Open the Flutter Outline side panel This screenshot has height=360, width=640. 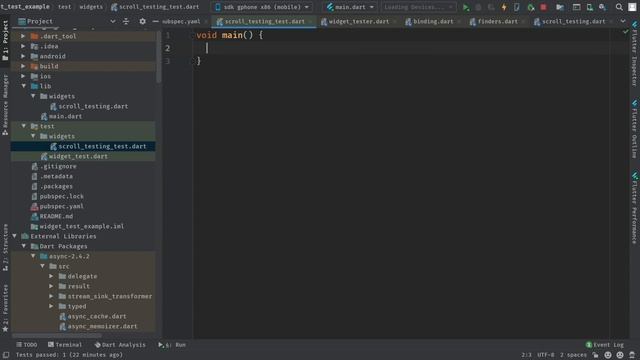pos(635,129)
